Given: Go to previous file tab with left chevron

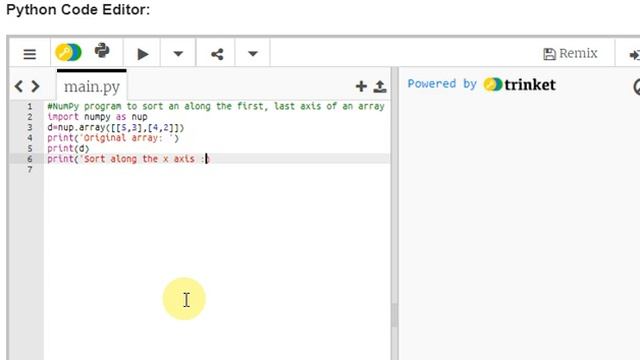Looking at the screenshot, I should [19, 86].
